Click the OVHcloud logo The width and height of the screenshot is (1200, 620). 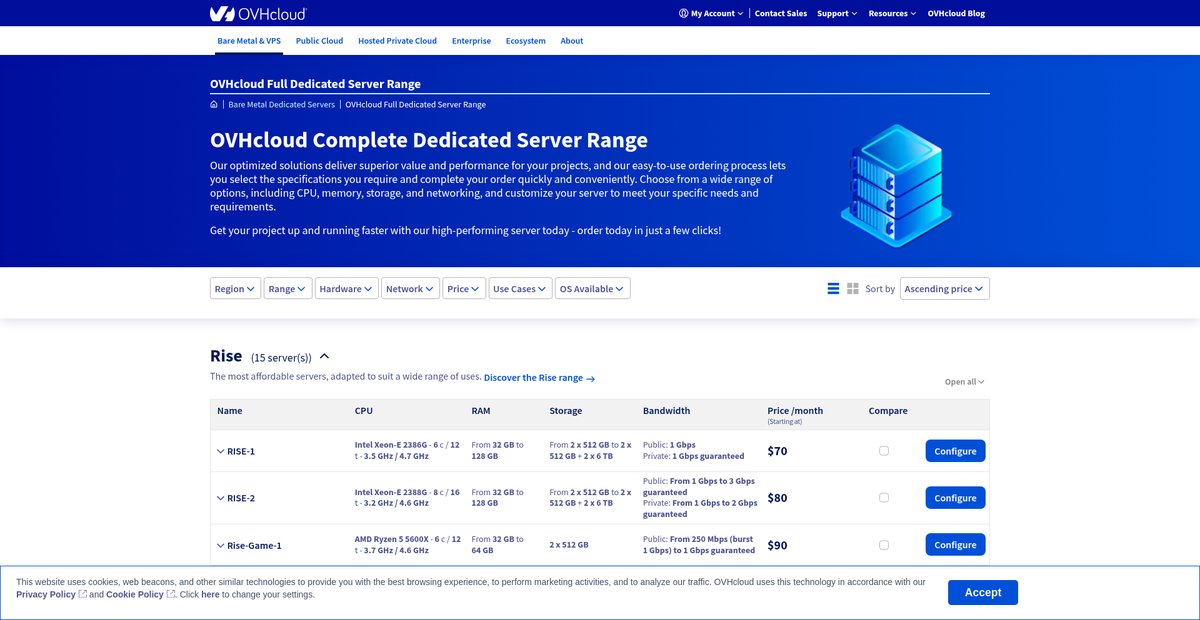[258, 13]
